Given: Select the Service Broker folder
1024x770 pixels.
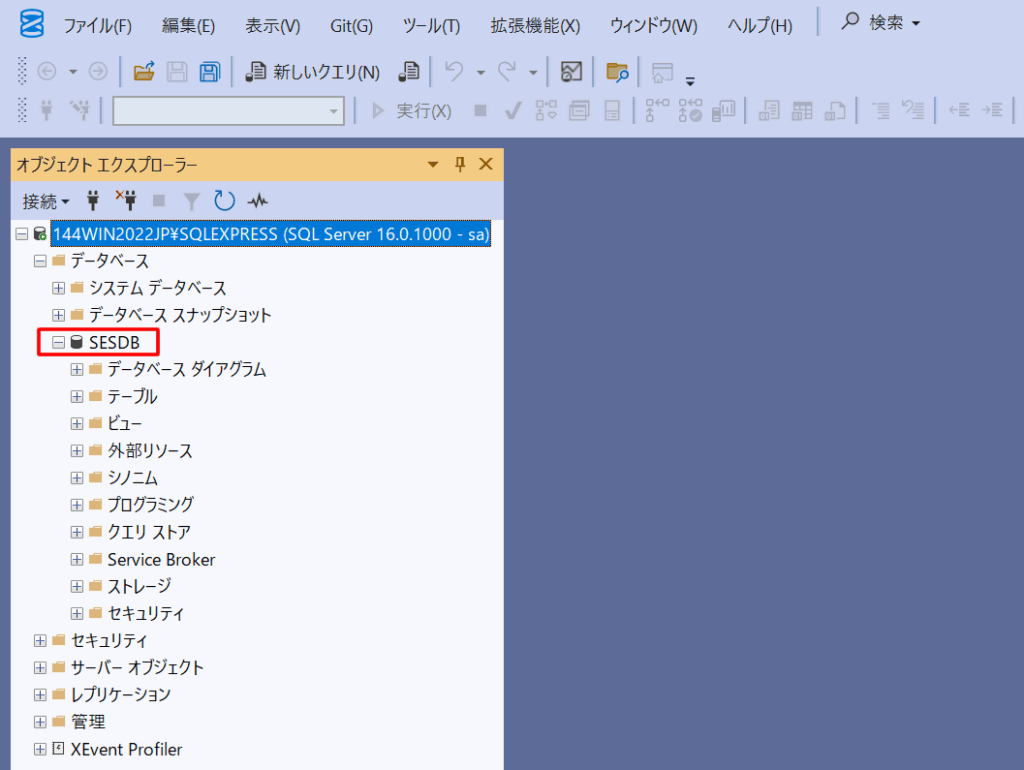Looking at the screenshot, I should [161, 560].
